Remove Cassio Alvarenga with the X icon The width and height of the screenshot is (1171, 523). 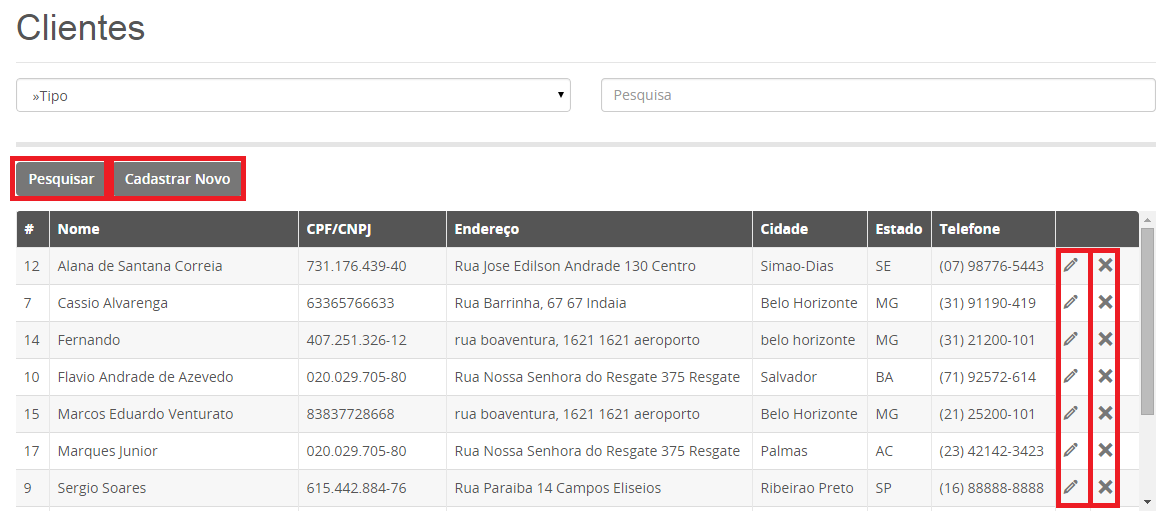[x=1106, y=302]
